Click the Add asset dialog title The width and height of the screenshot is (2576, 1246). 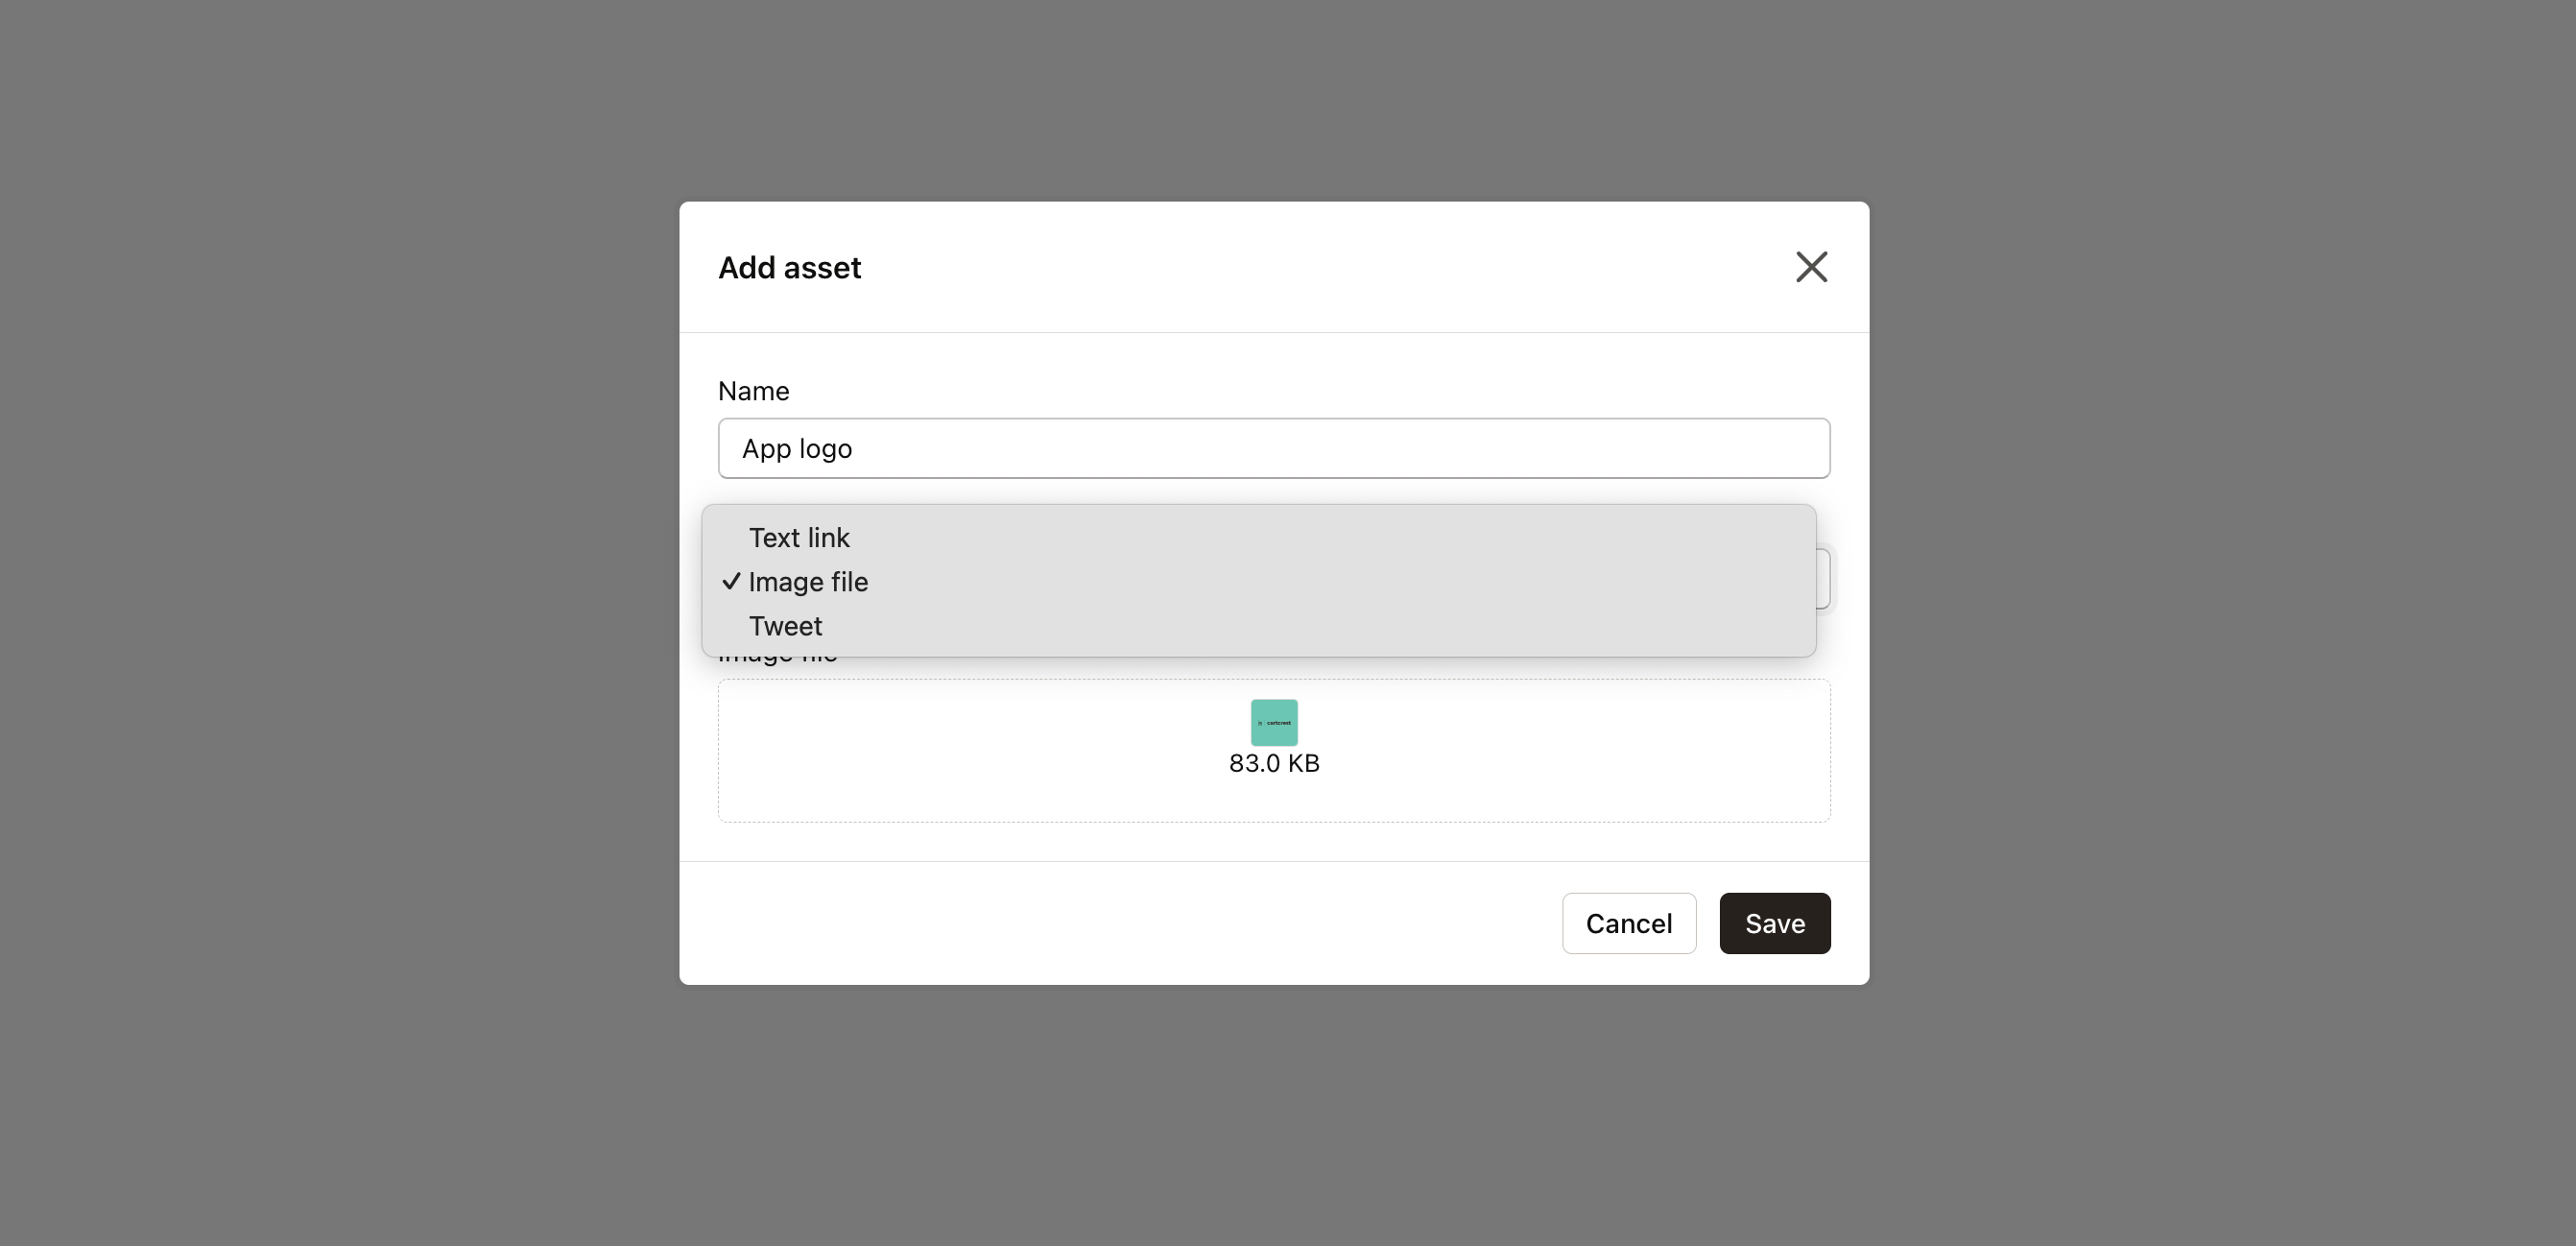click(789, 267)
